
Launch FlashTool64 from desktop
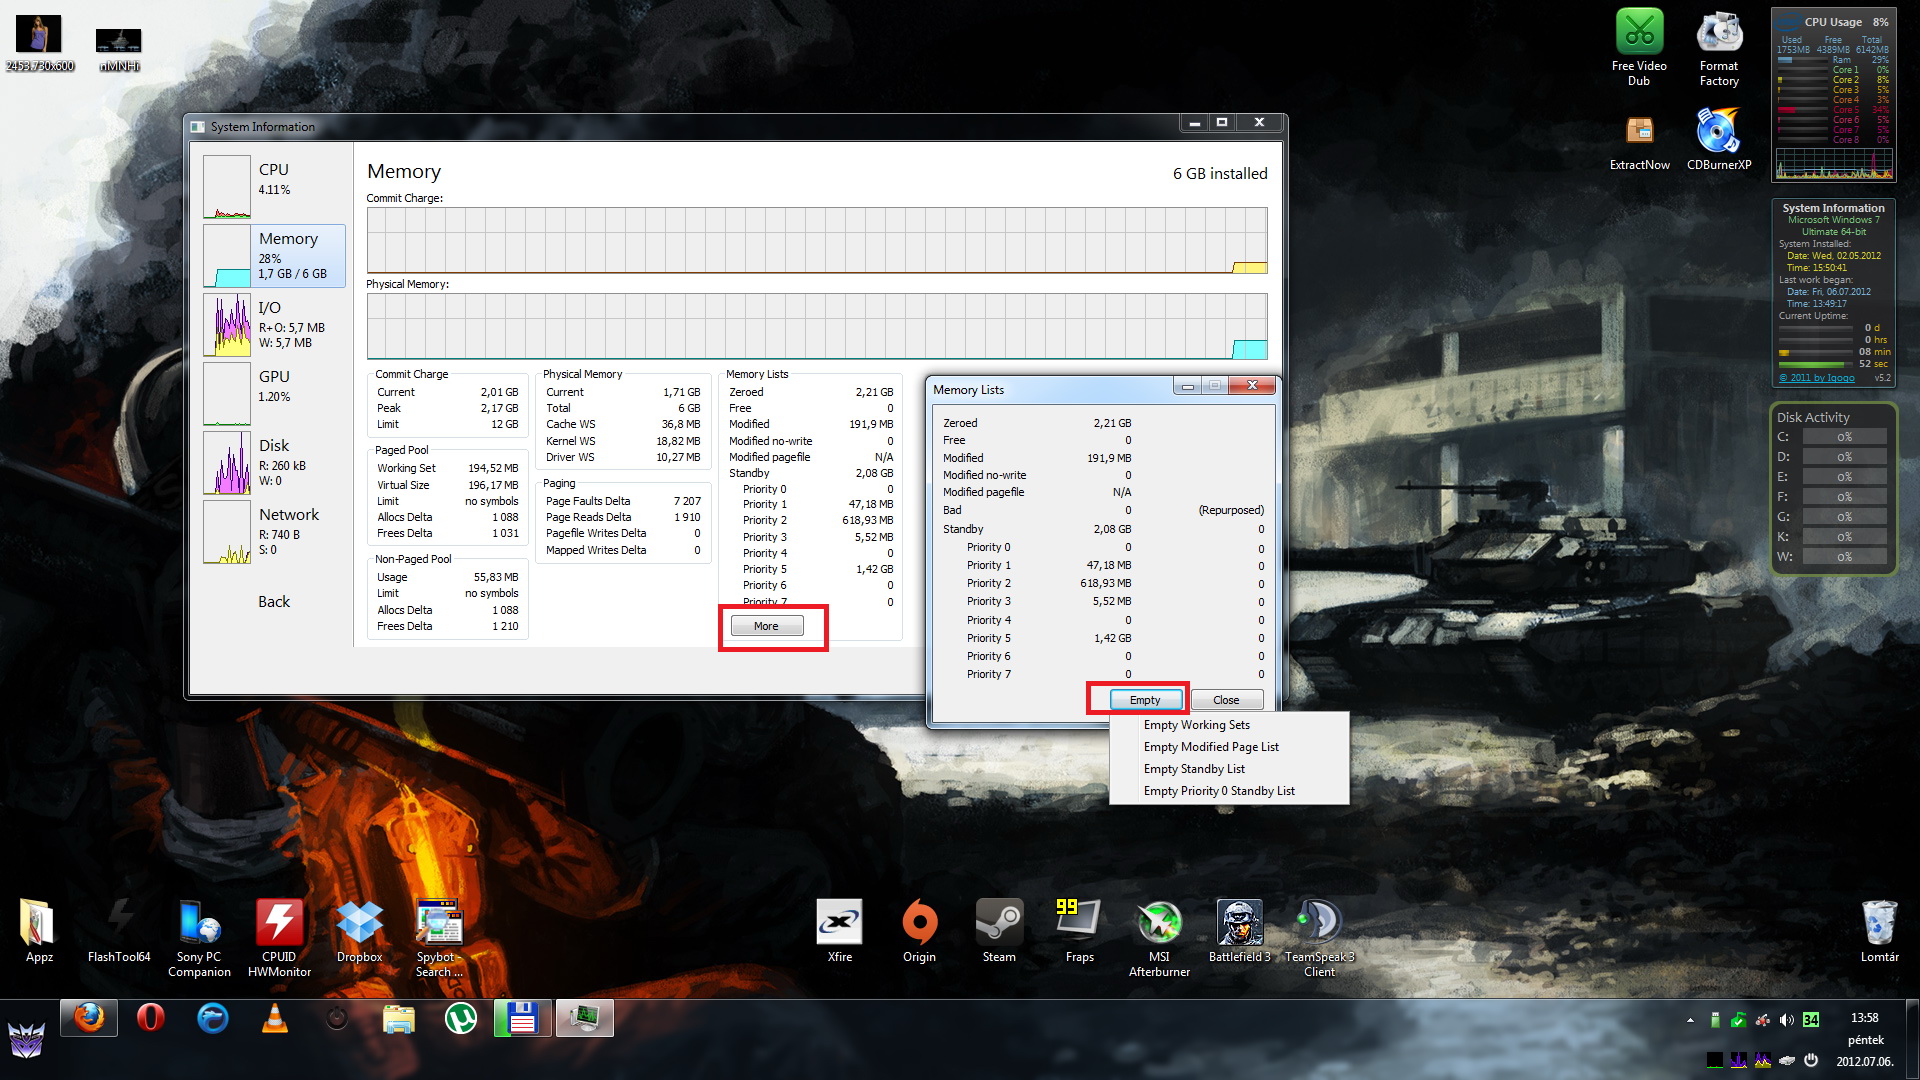[x=119, y=931]
